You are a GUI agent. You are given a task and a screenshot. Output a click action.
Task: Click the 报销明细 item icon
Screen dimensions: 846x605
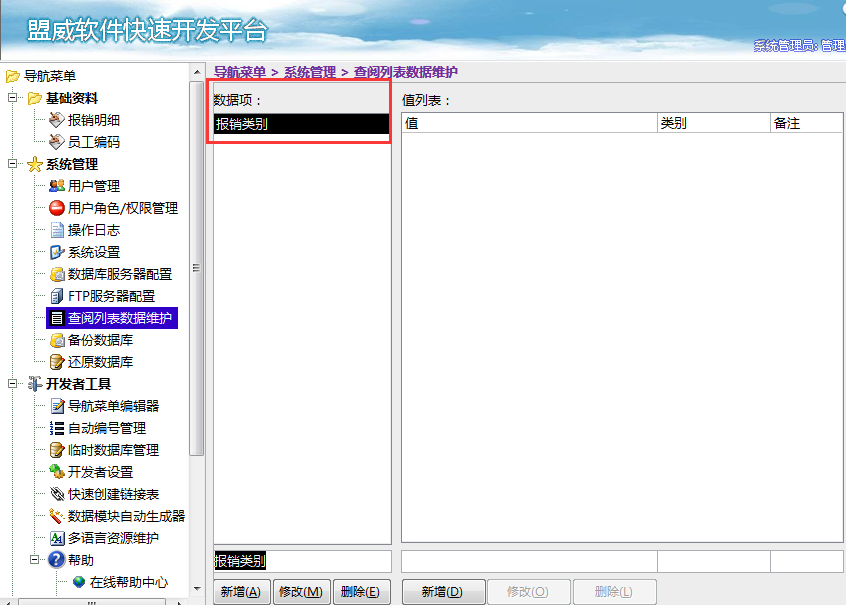tap(57, 120)
